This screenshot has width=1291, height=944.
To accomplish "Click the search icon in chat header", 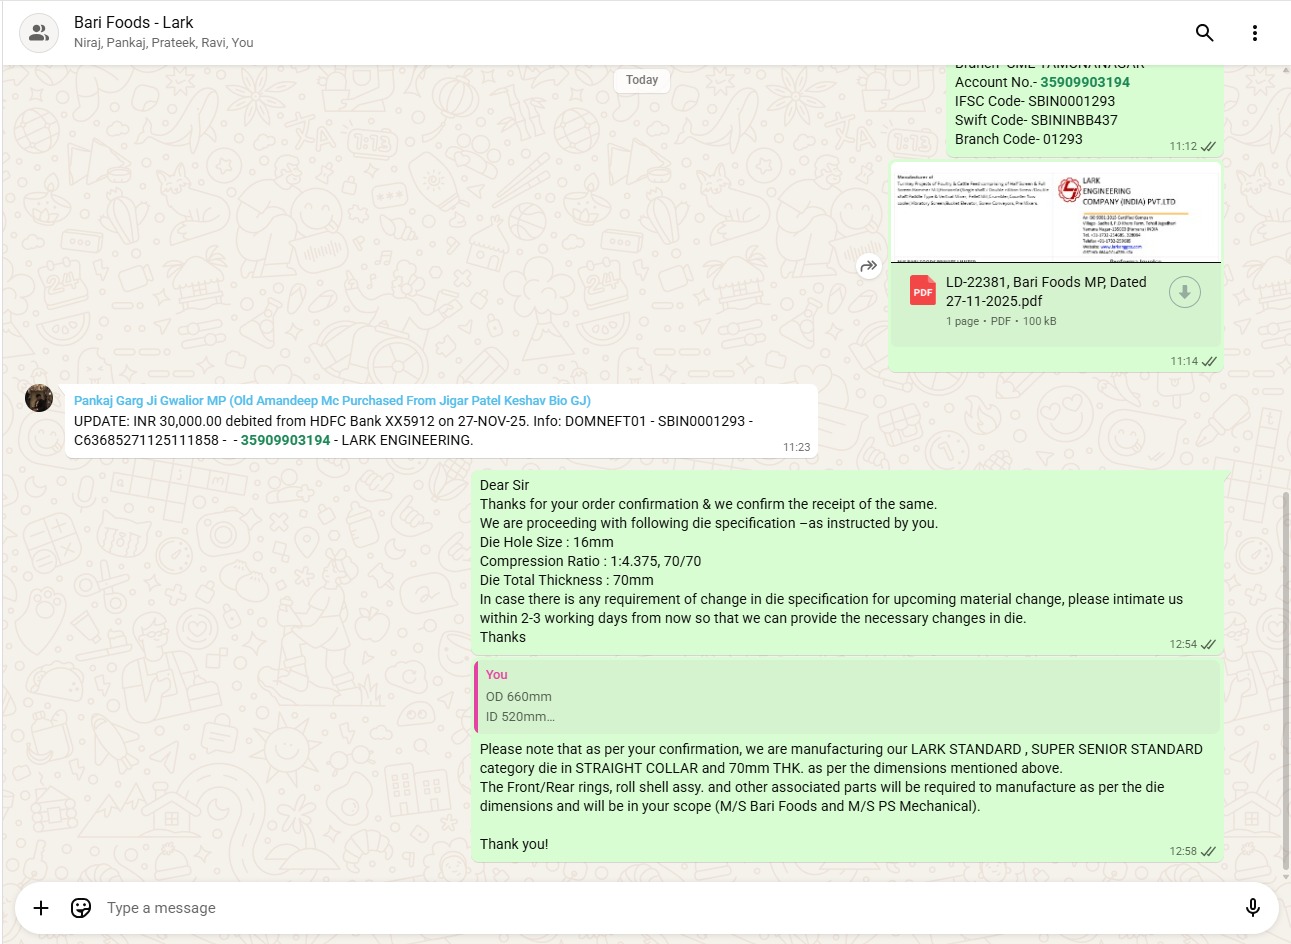I will pyautogui.click(x=1204, y=33).
